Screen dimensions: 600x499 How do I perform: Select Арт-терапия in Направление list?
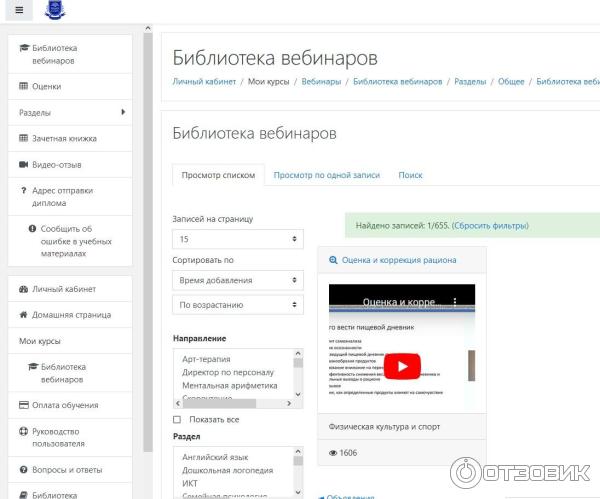(x=206, y=359)
